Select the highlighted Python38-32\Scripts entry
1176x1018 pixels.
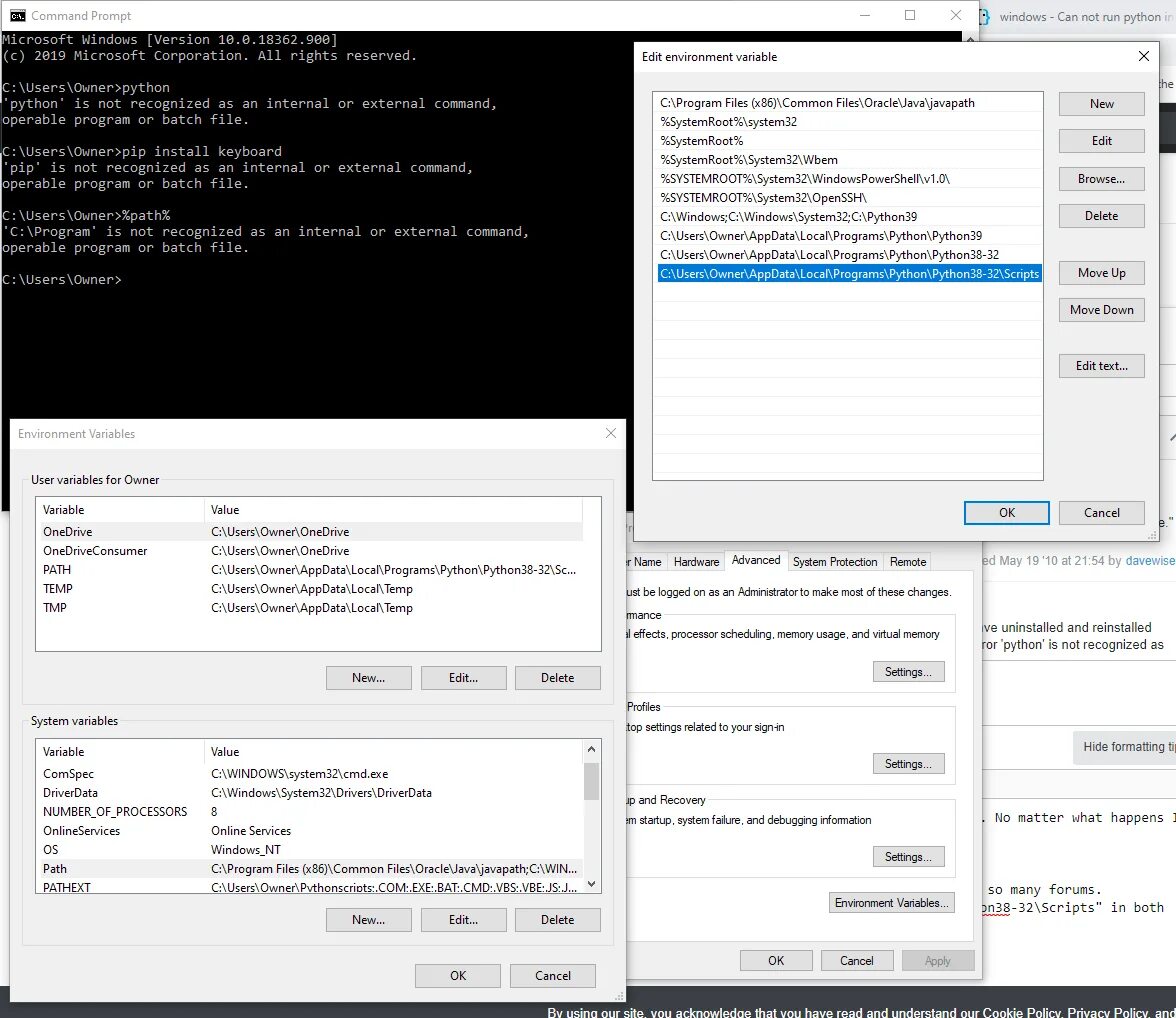[x=848, y=274]
